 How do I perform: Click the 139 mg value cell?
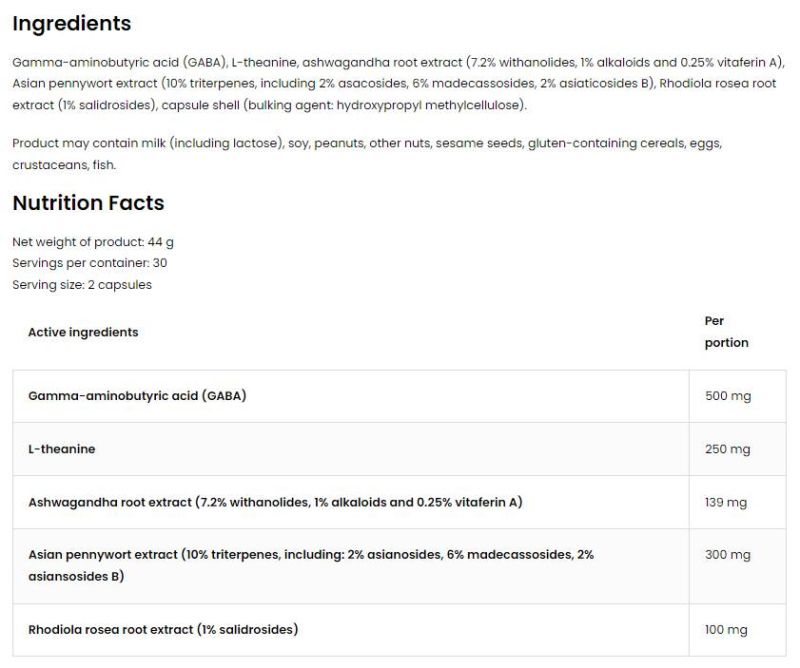point(727,502)
